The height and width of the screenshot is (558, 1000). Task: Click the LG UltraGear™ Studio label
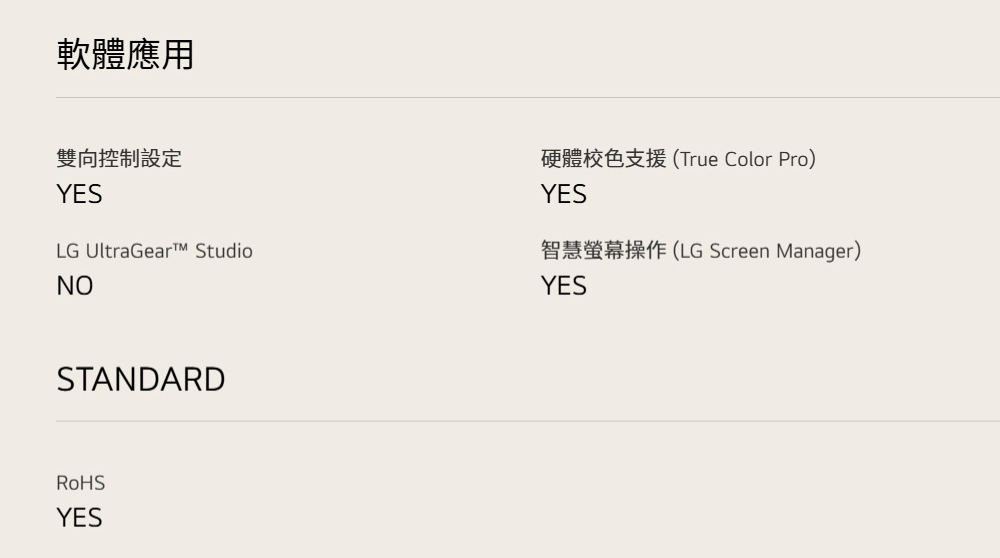click(154, 251)
